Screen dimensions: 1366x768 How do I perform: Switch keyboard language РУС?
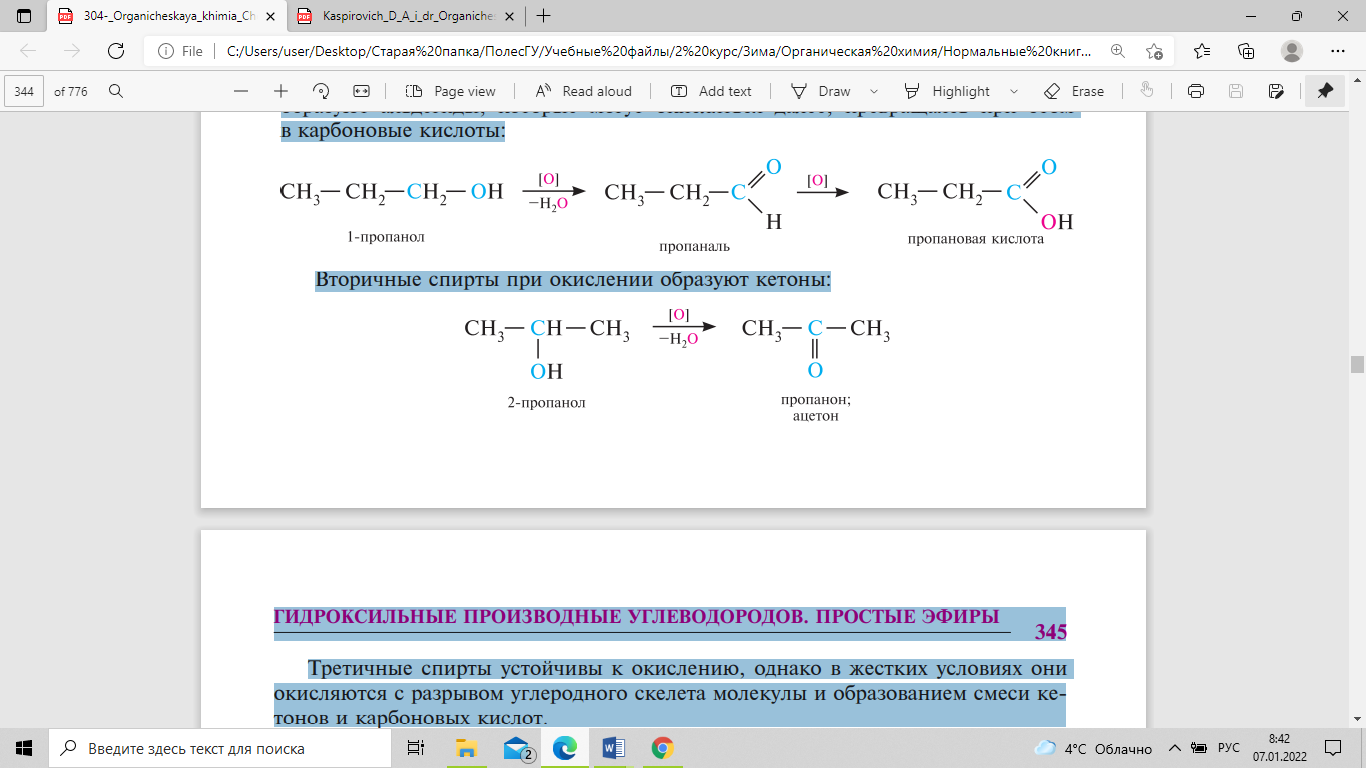click(1229, 748)
